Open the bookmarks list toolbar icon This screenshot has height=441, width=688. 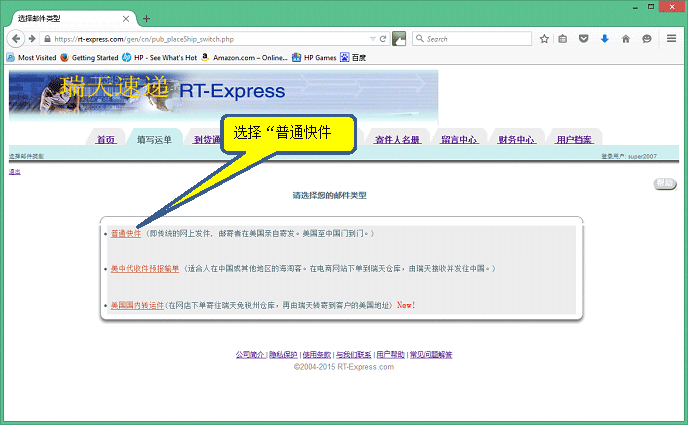[564, 39]
